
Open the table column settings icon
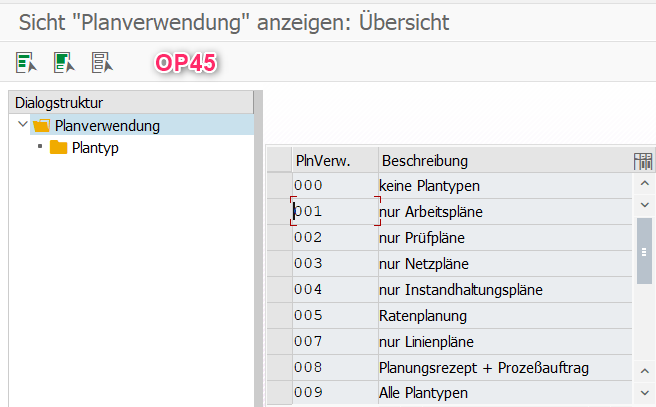tap(643, 161)
